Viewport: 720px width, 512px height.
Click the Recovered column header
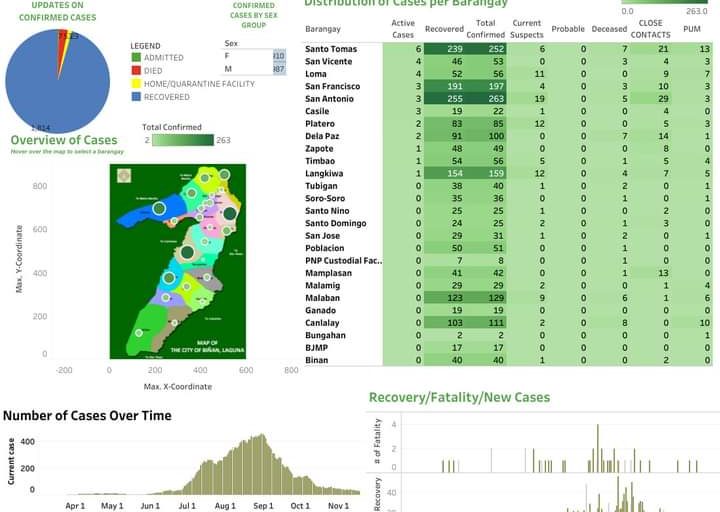point(444,29)
